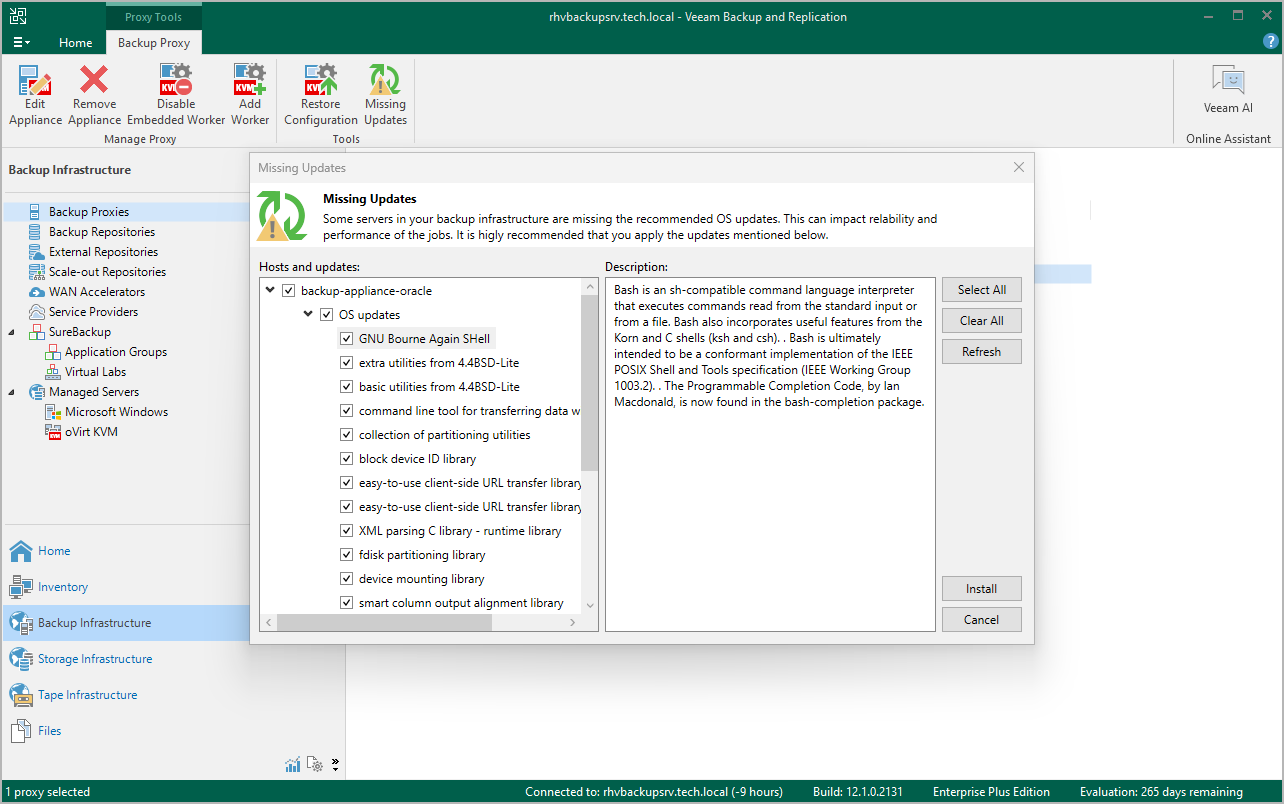Click the settings gear icon in navigation footer
The width and height of the screenshot is (1284, 804).
(x=315, y=765)
